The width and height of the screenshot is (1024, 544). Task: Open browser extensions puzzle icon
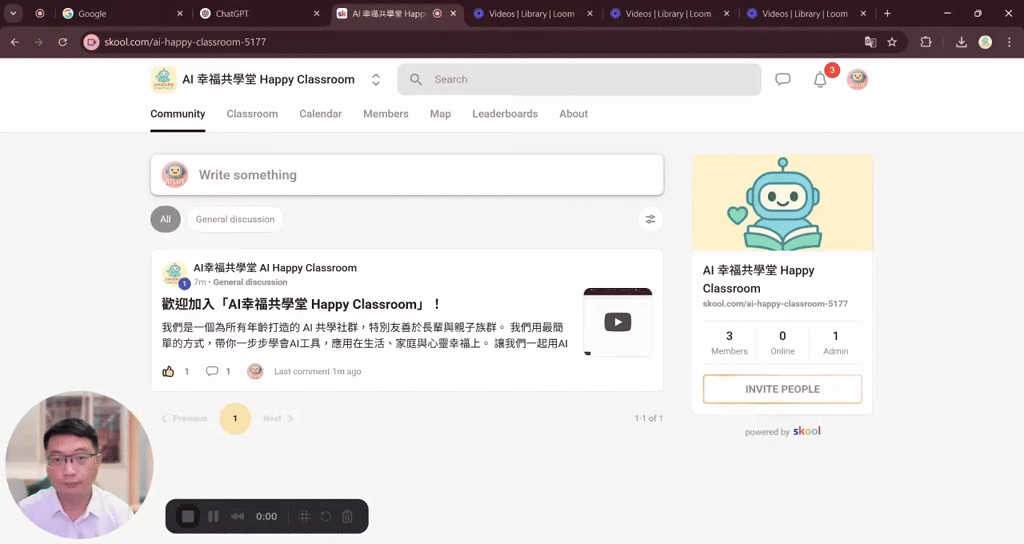click(926, 42)
